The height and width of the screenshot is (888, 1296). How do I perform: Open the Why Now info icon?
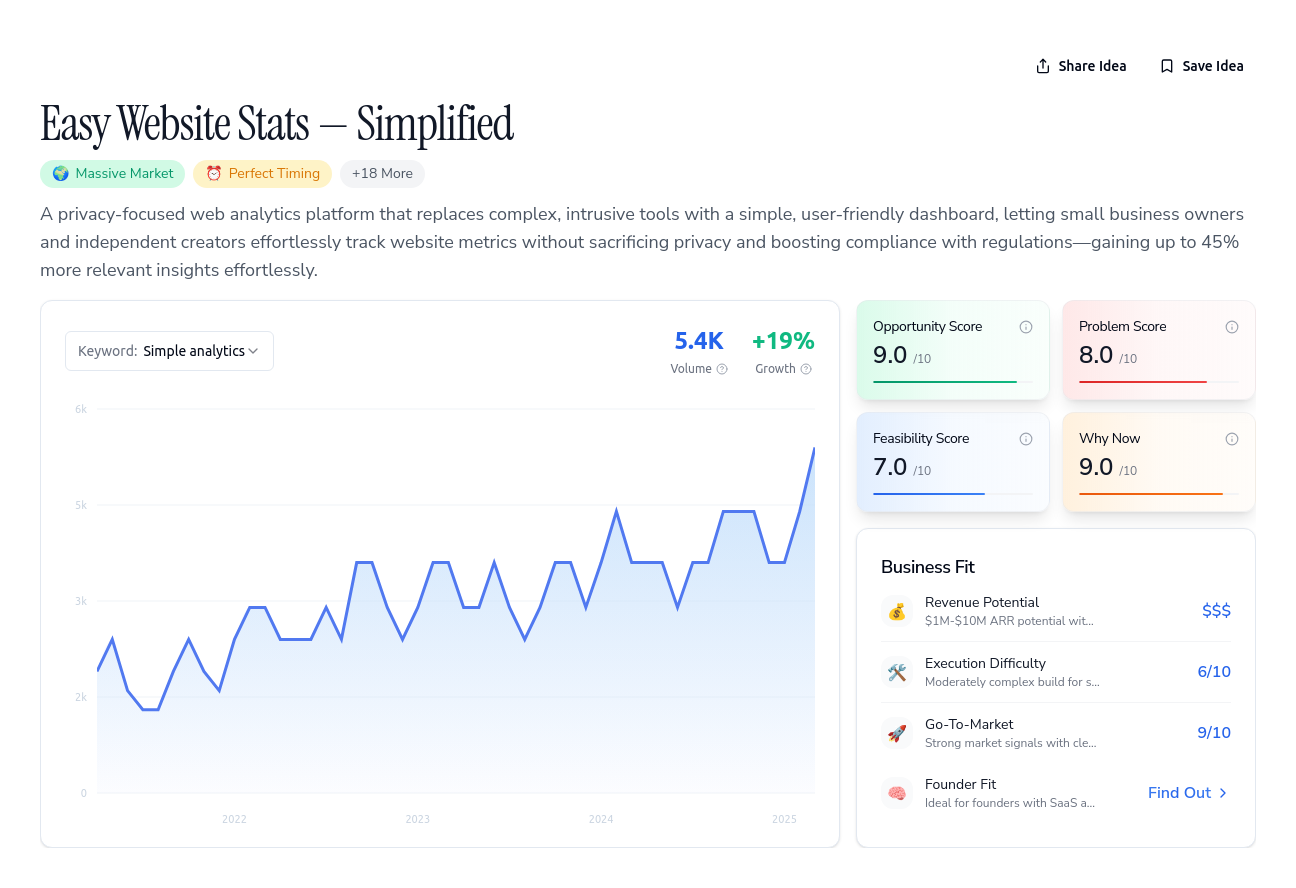[1232, 439]
